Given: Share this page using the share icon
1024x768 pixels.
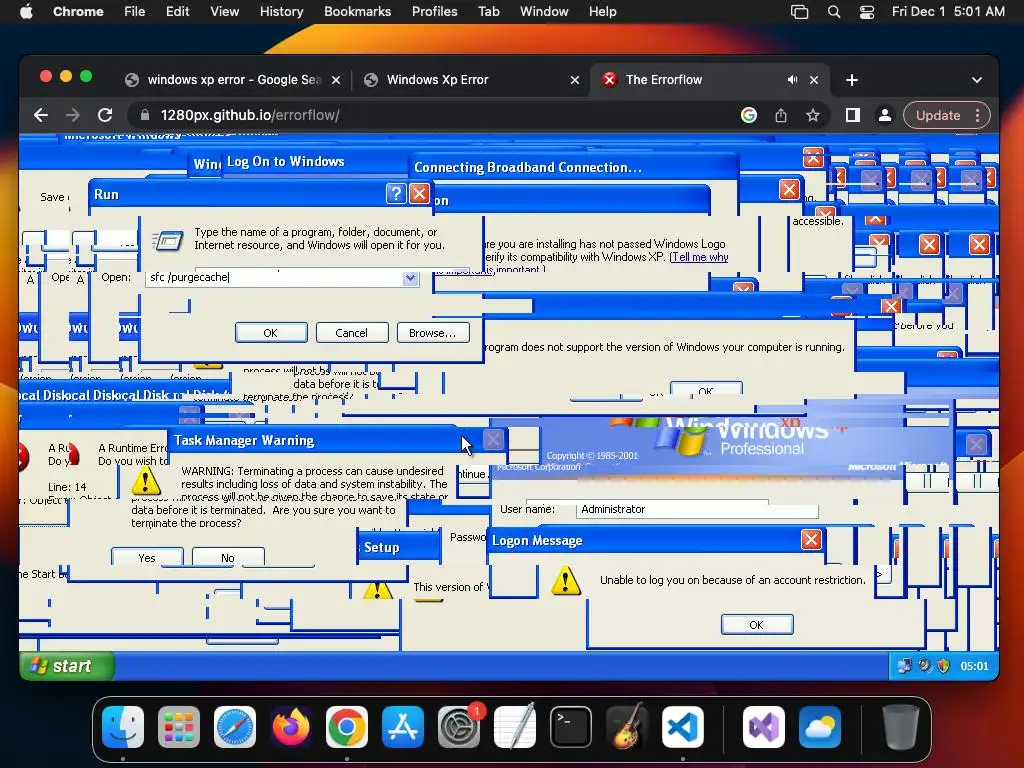Looking at the screenshot, I should click(780, 115).
